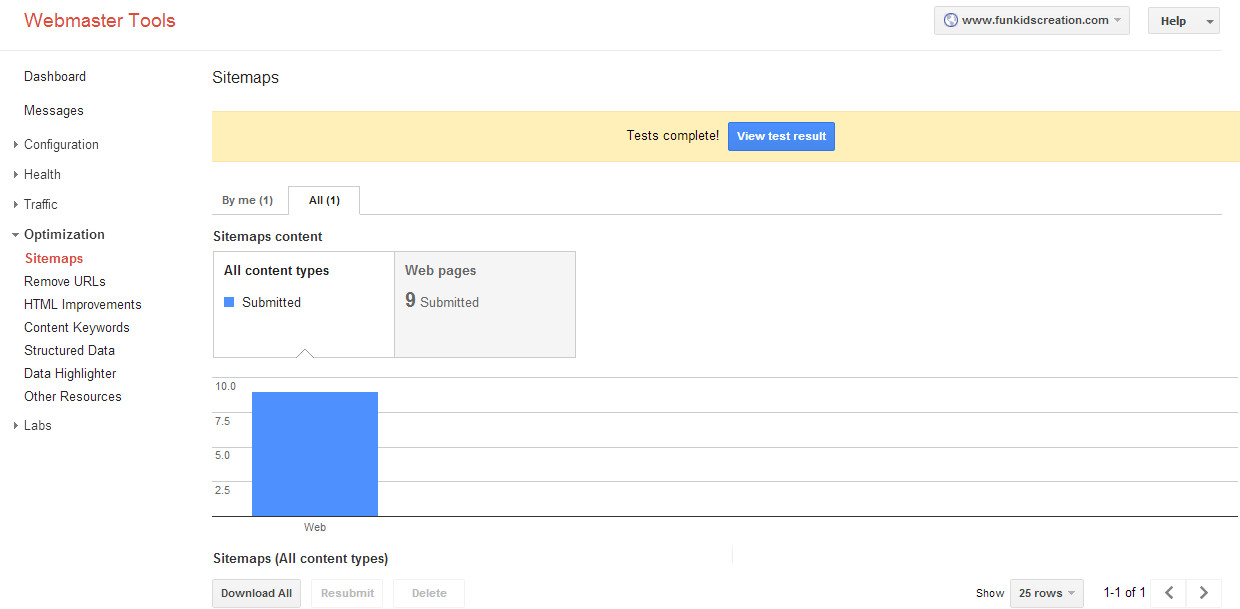Image resolution: width=1240 pixels, height=609 pixels.
Task: Open Other Resources page
Action: pos(73,396)
